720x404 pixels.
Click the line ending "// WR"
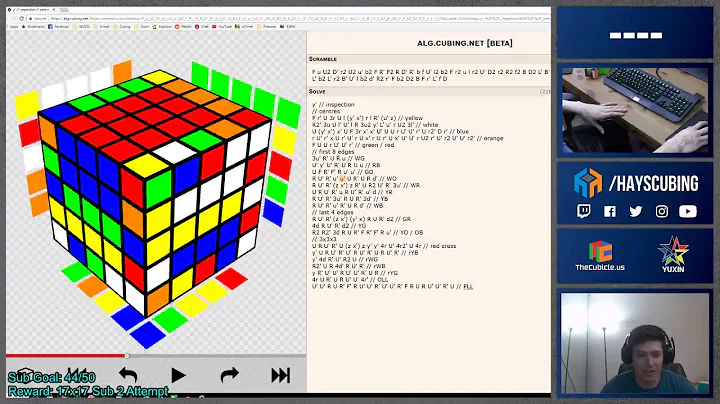coord(366,185)
